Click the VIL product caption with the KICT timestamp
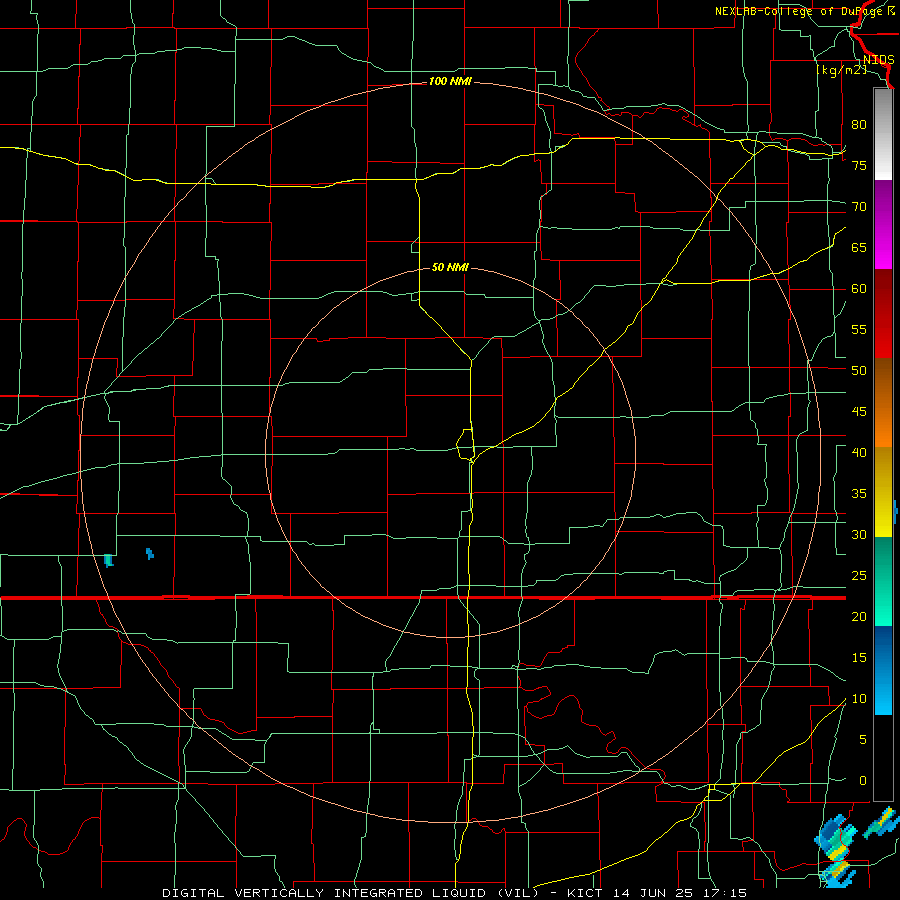The width and height of the screenshot is (900, 900). click(x=455, y=893)
